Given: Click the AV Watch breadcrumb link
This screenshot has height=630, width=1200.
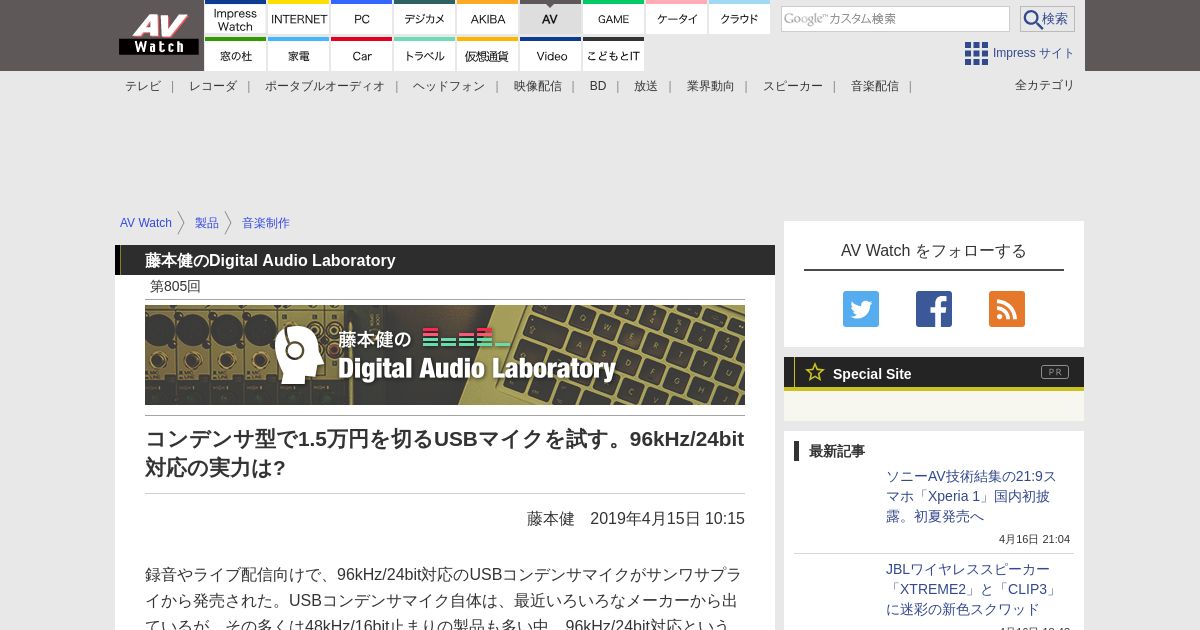Looking at the screenshot, I should click(x=146, y=223).
